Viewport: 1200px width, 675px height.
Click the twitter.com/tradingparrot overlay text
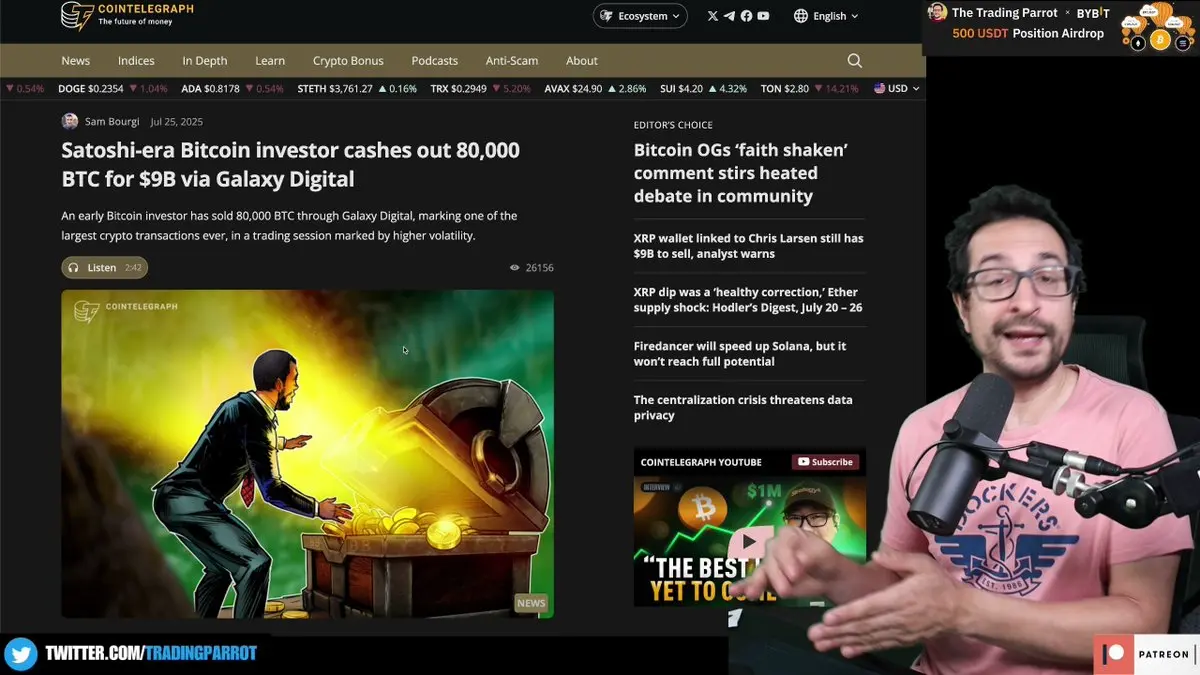click(151, 654)
